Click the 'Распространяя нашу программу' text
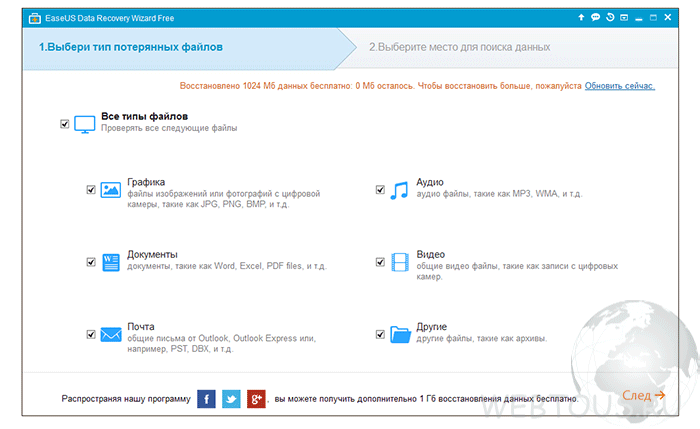Screen dimensions: 700x429 [x=126, y=399]
